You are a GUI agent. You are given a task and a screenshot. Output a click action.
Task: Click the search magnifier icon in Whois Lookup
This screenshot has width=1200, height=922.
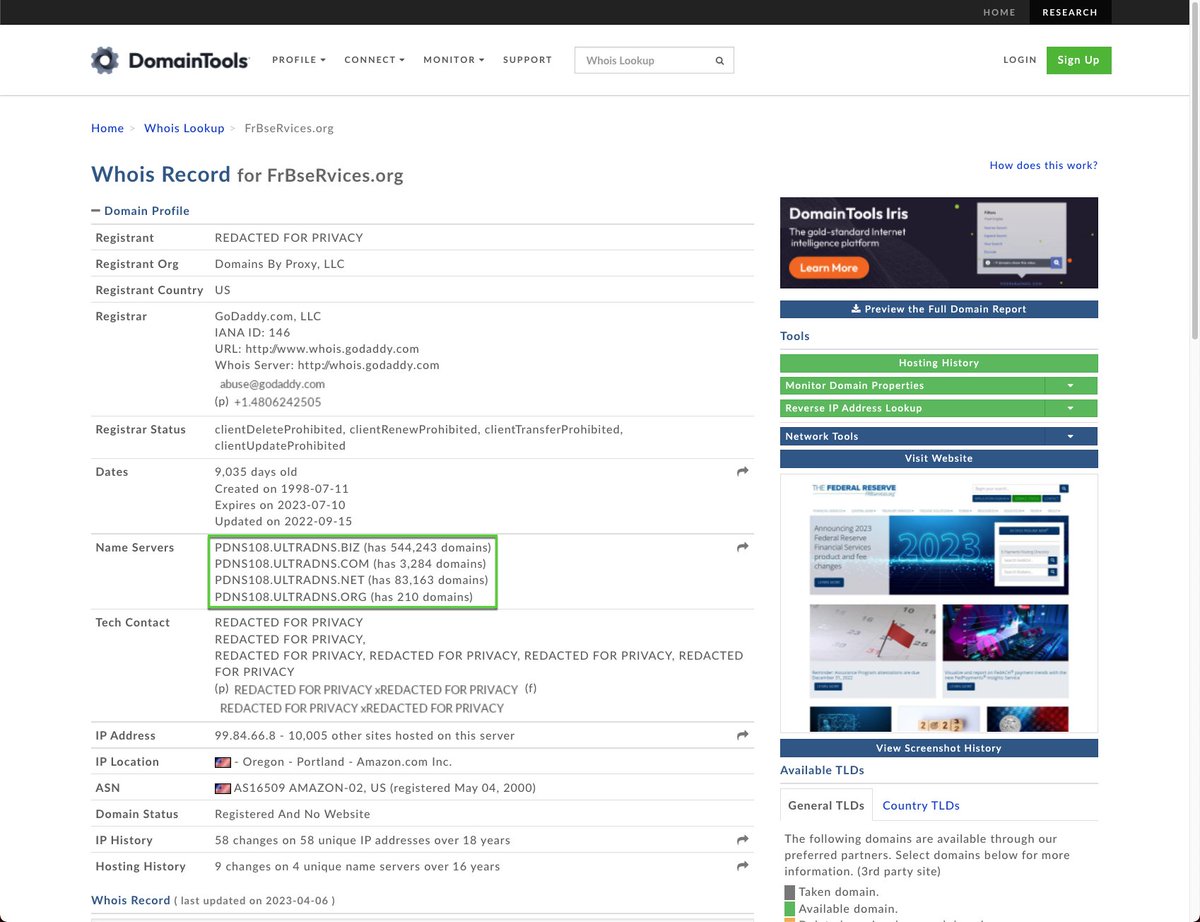coord(719,61)
